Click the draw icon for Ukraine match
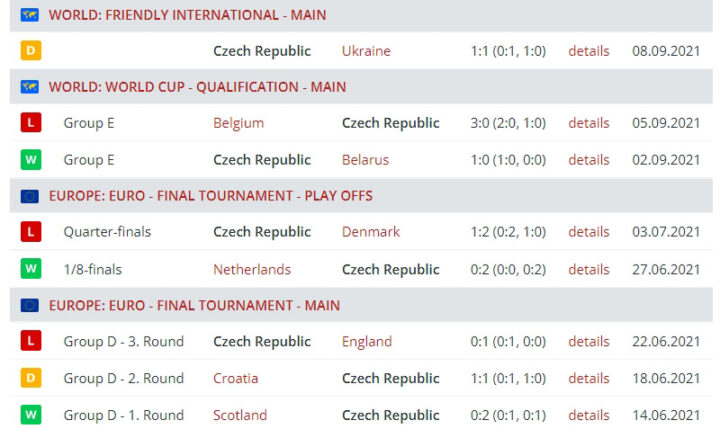Image resolution: width=720 pixels, height=429 pixels. pyautogui.click(x=30, y=51)
